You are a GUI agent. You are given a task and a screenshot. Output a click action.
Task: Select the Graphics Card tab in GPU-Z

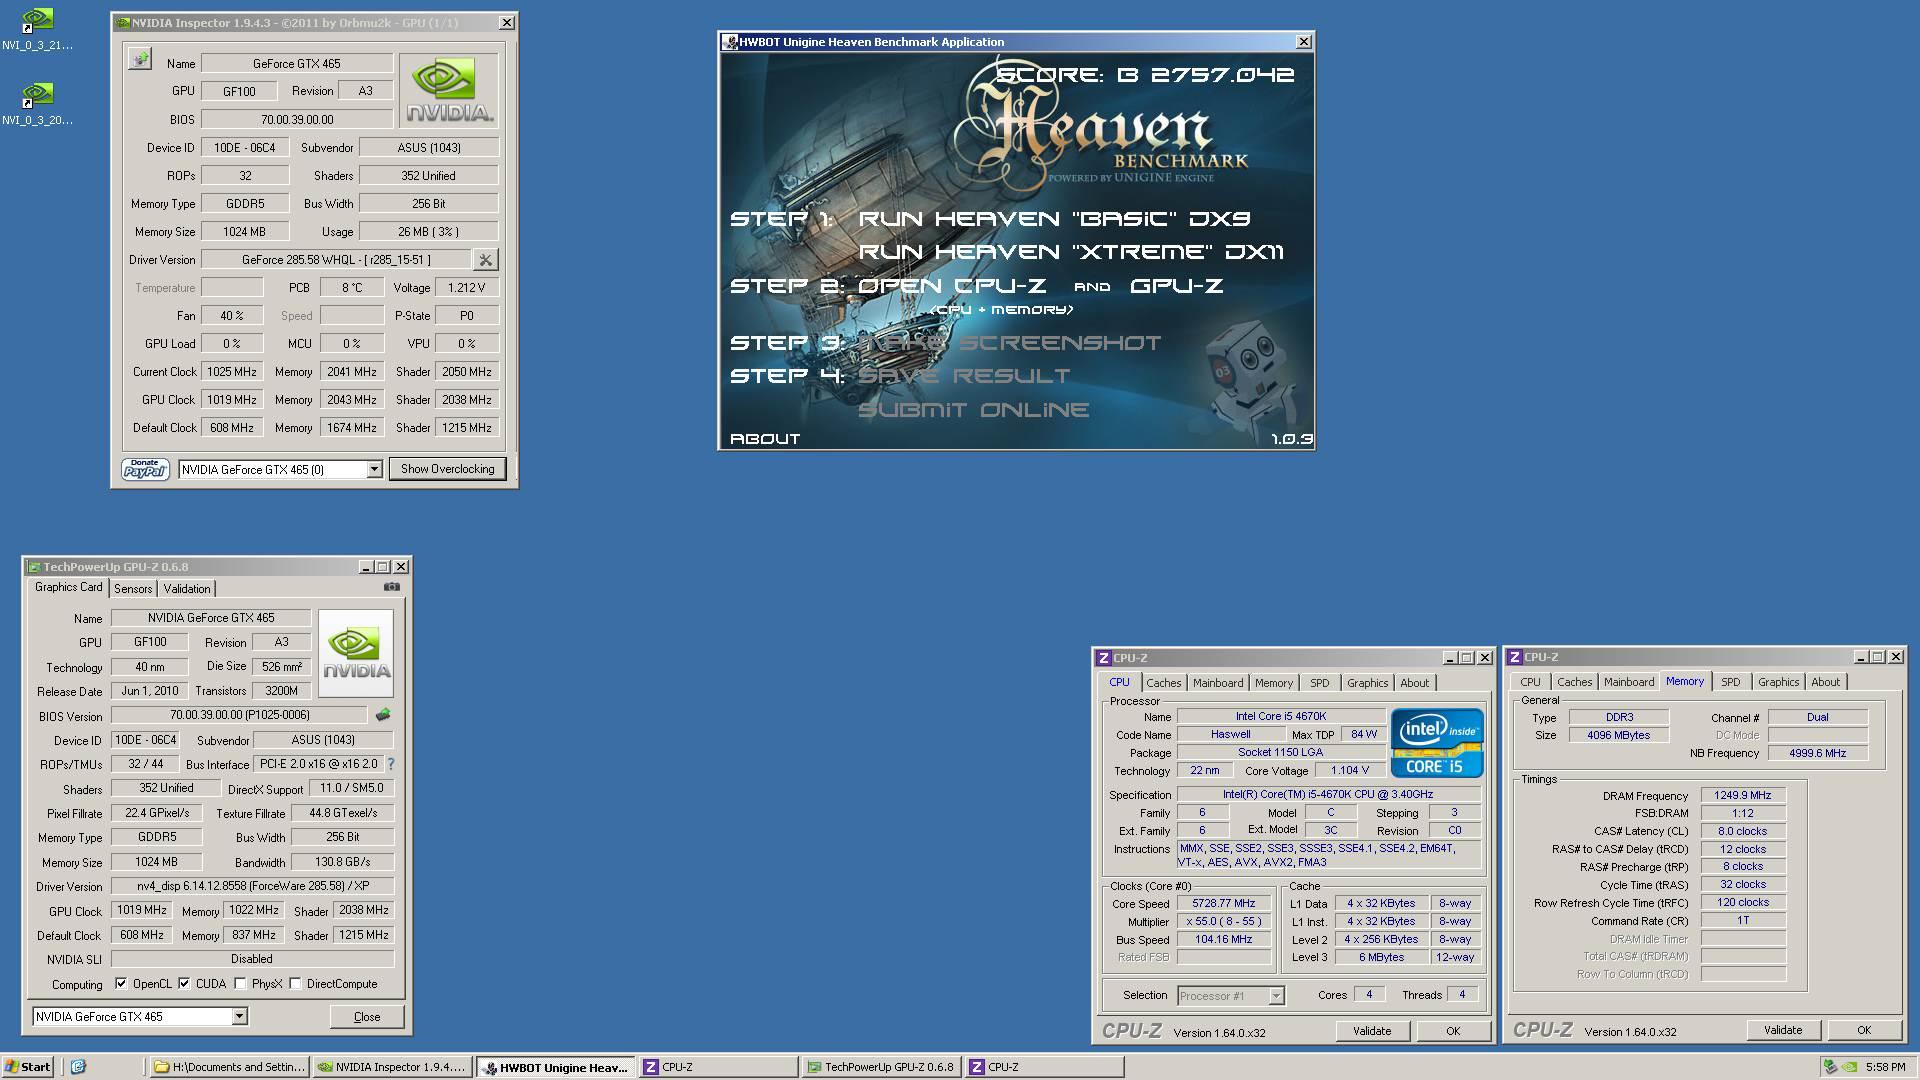click(x=68, y=587)
